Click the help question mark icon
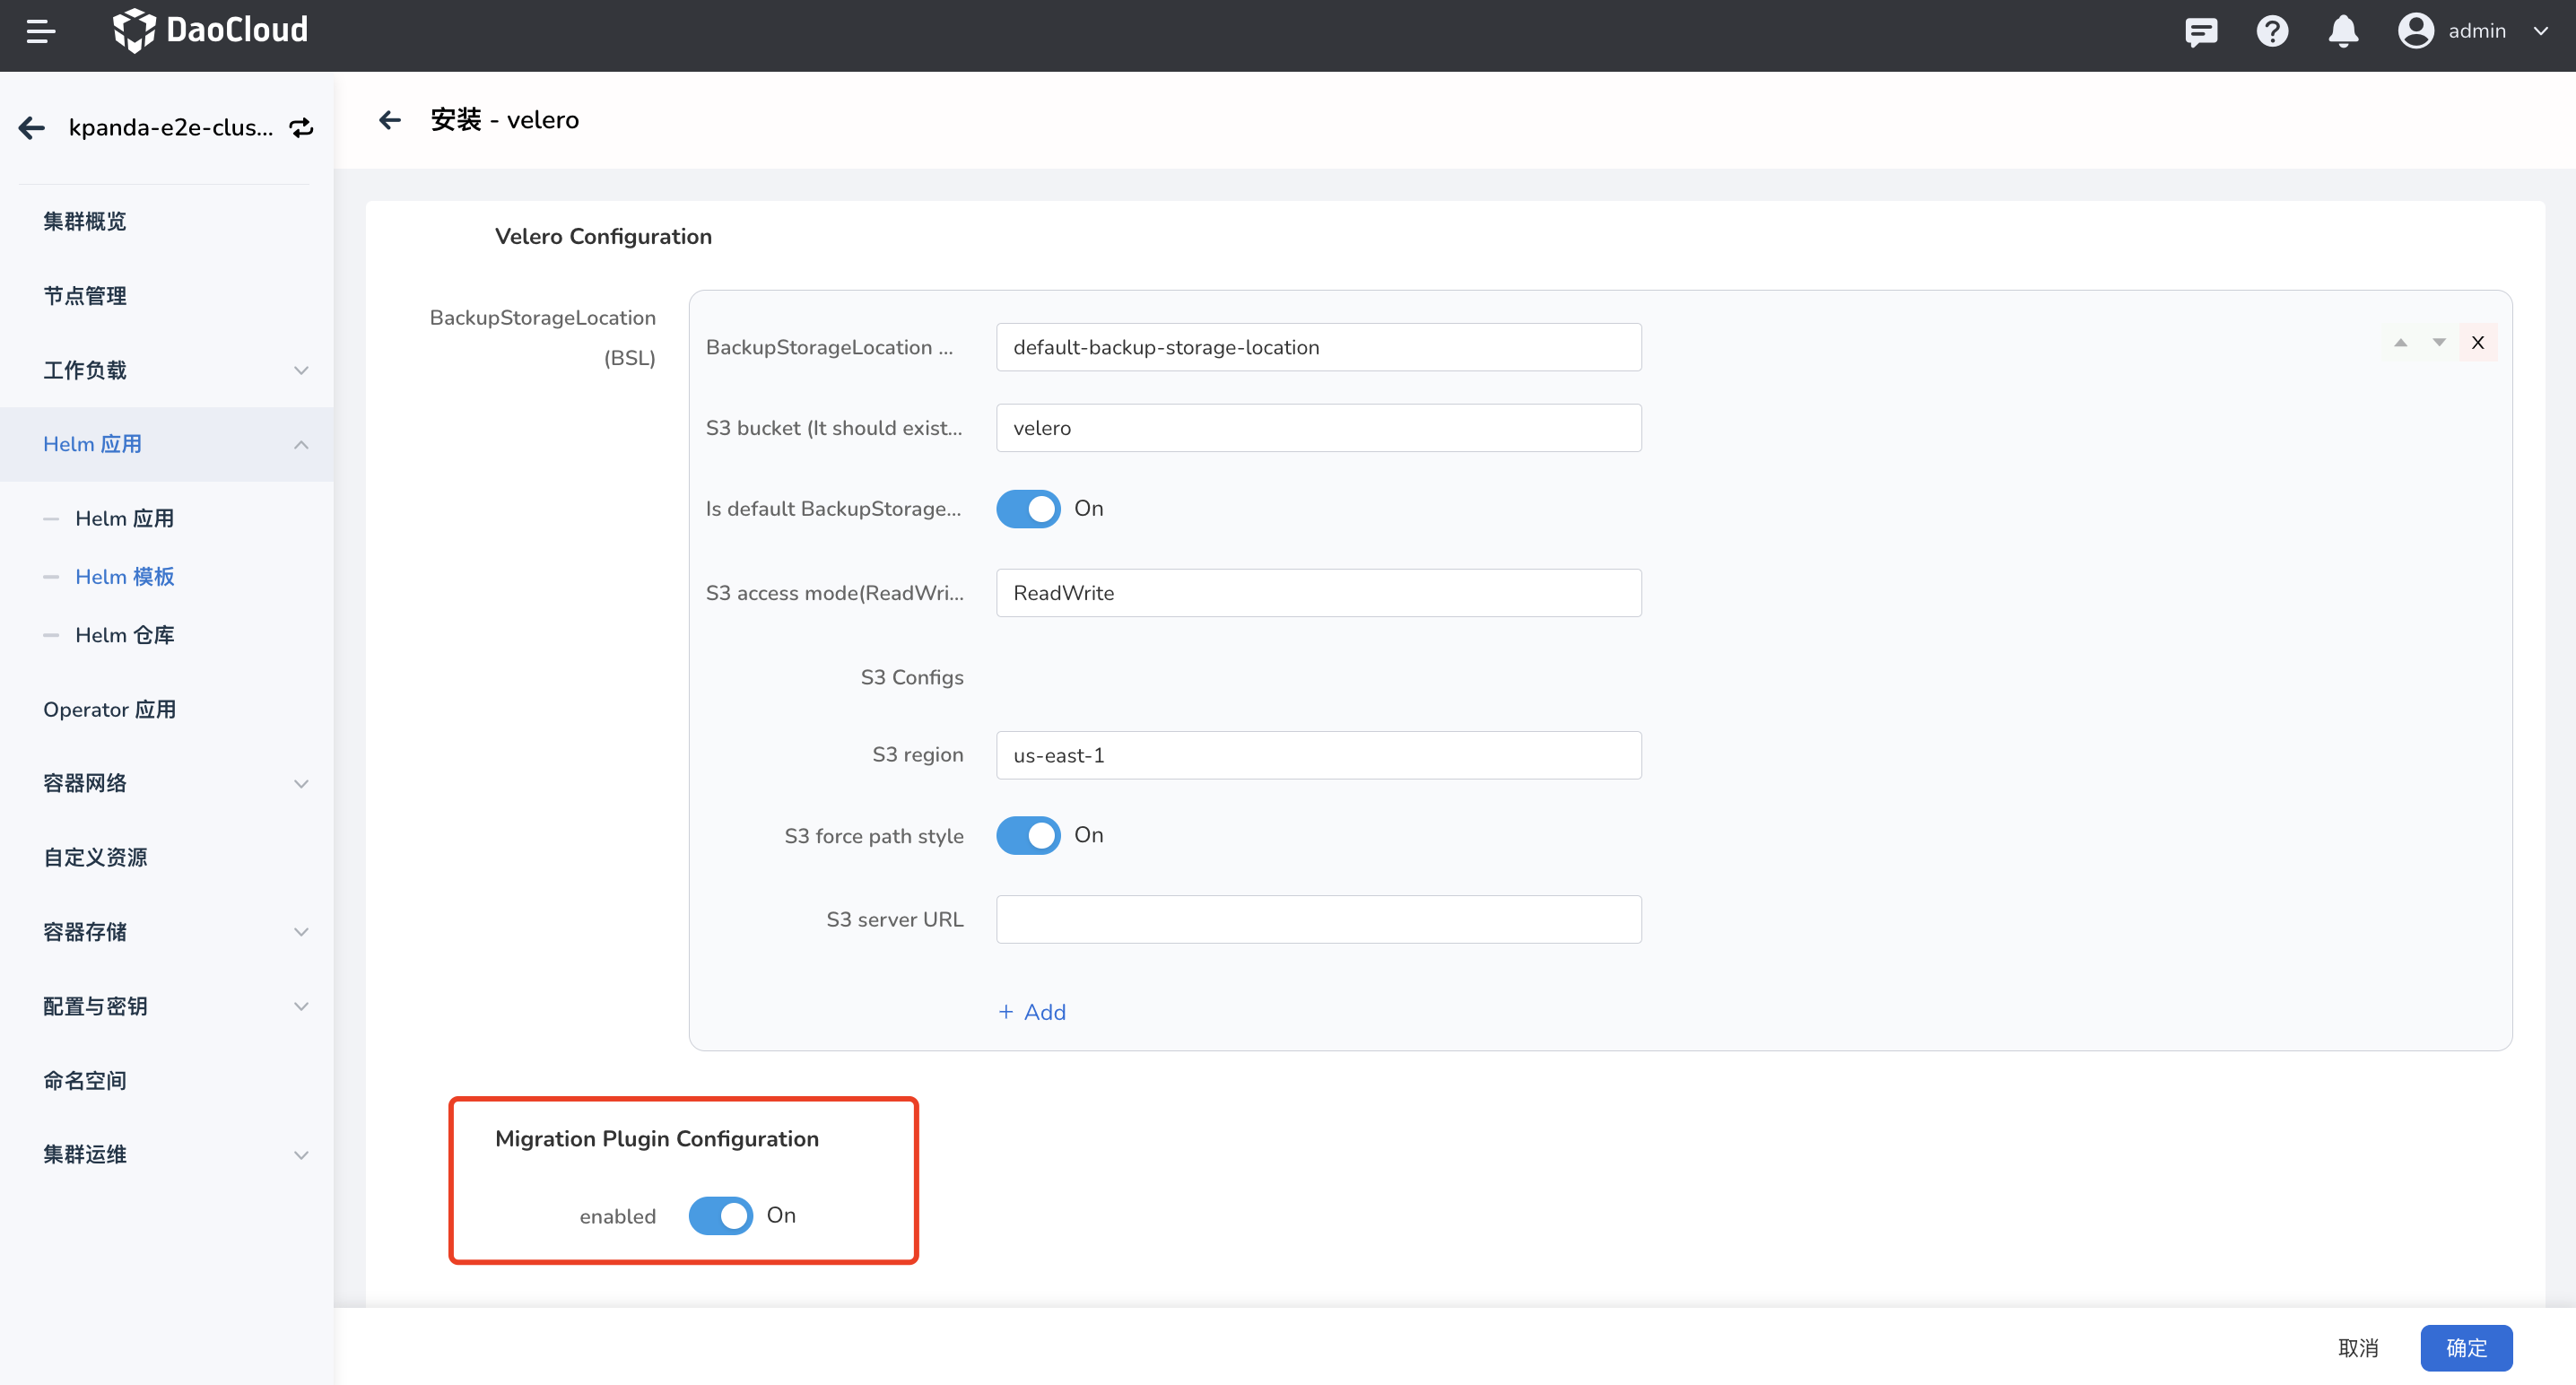The height and width of the screenshot is (1385, 2576). coord(2272,32)
